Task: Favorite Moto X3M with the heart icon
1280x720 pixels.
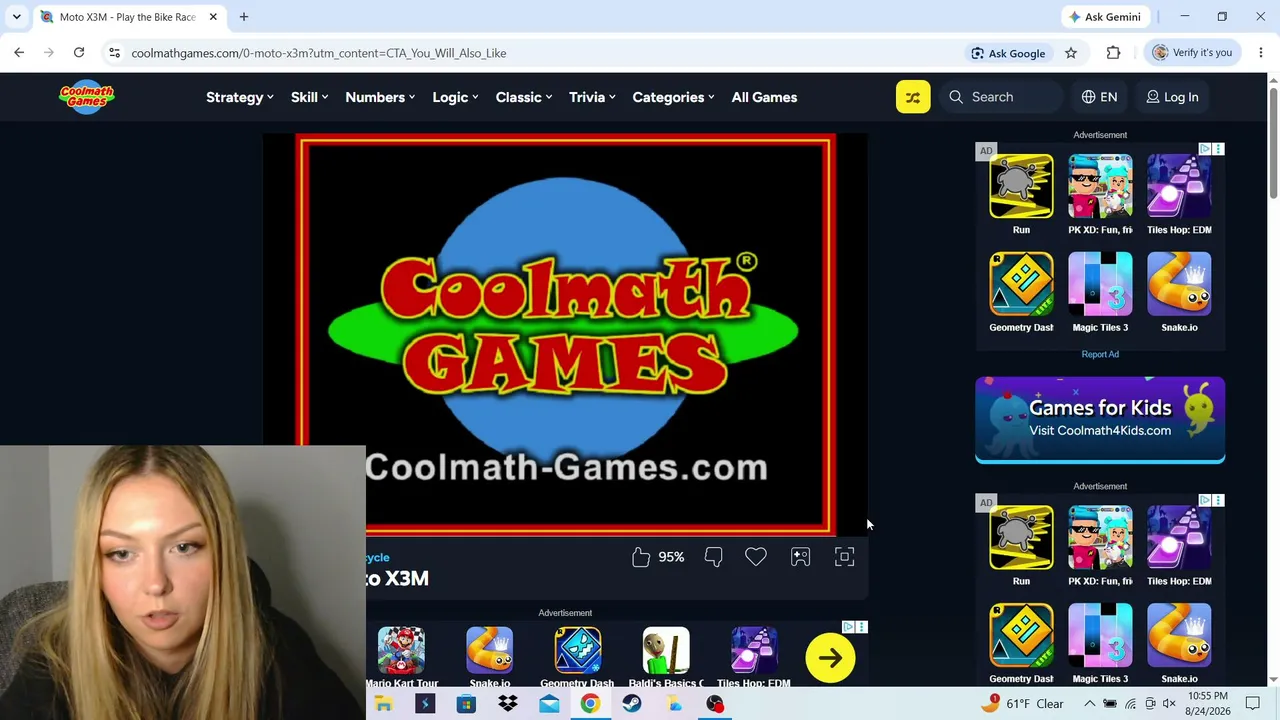Action: click(756, 557)
